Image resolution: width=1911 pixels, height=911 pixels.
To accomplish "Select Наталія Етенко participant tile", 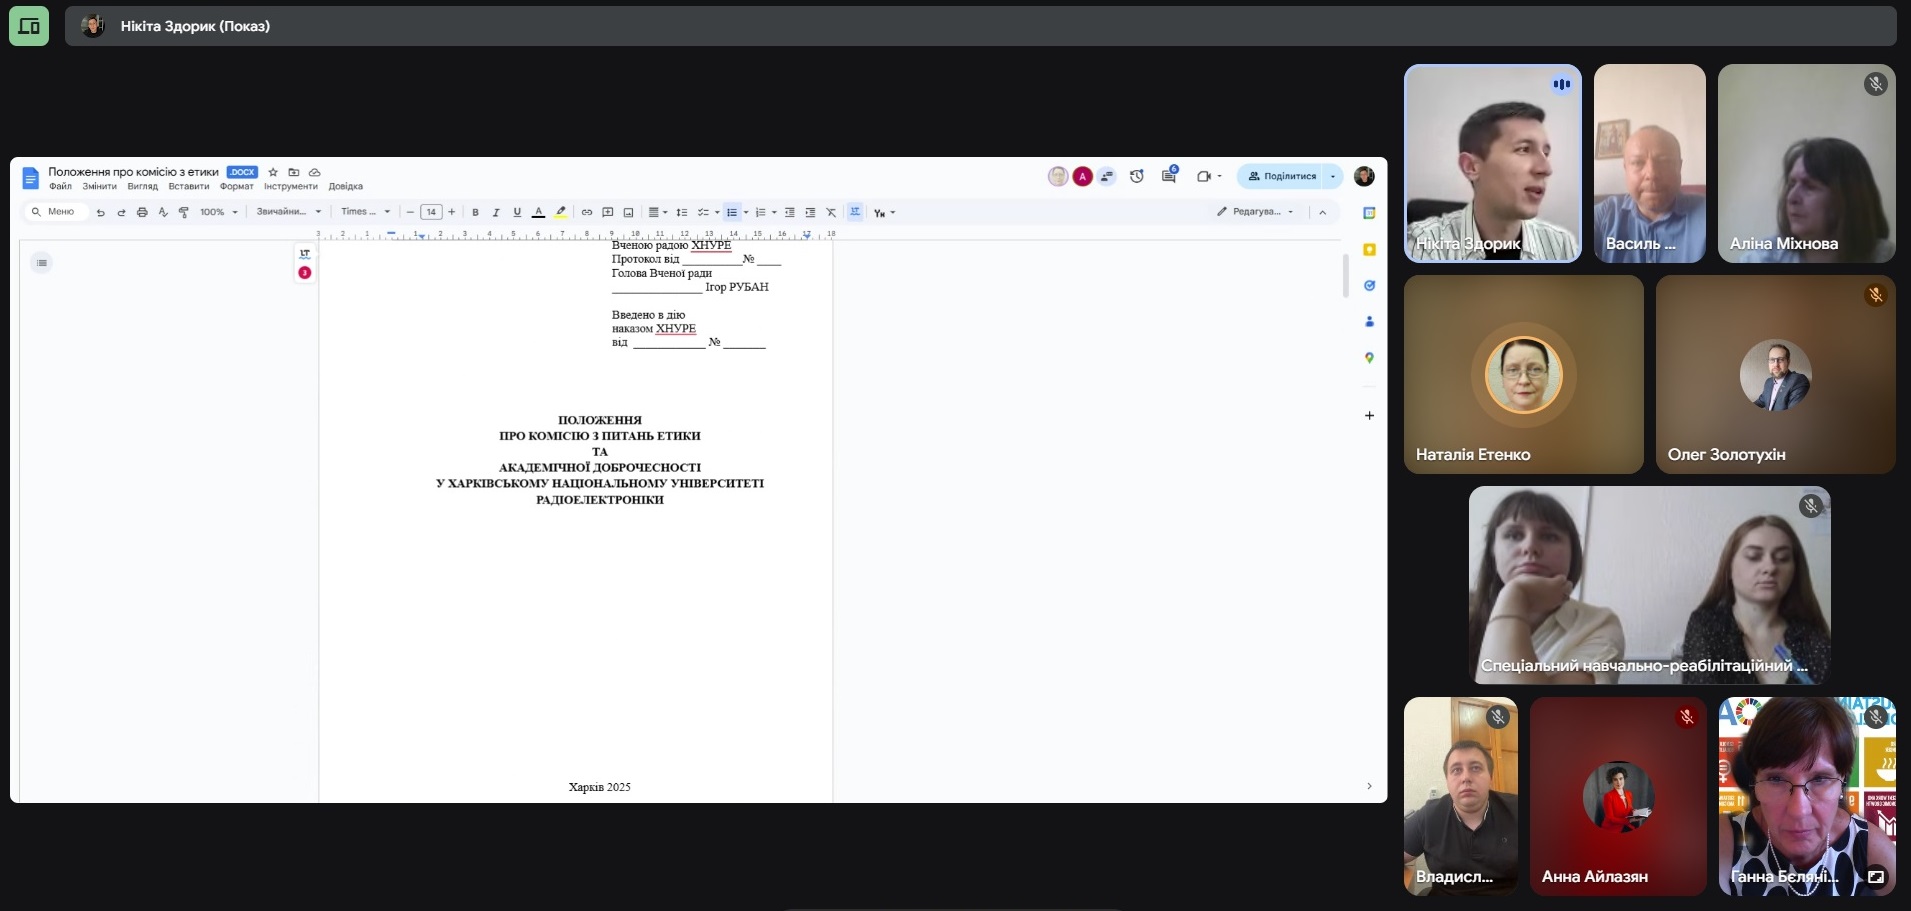I will tap(1523, 374).
